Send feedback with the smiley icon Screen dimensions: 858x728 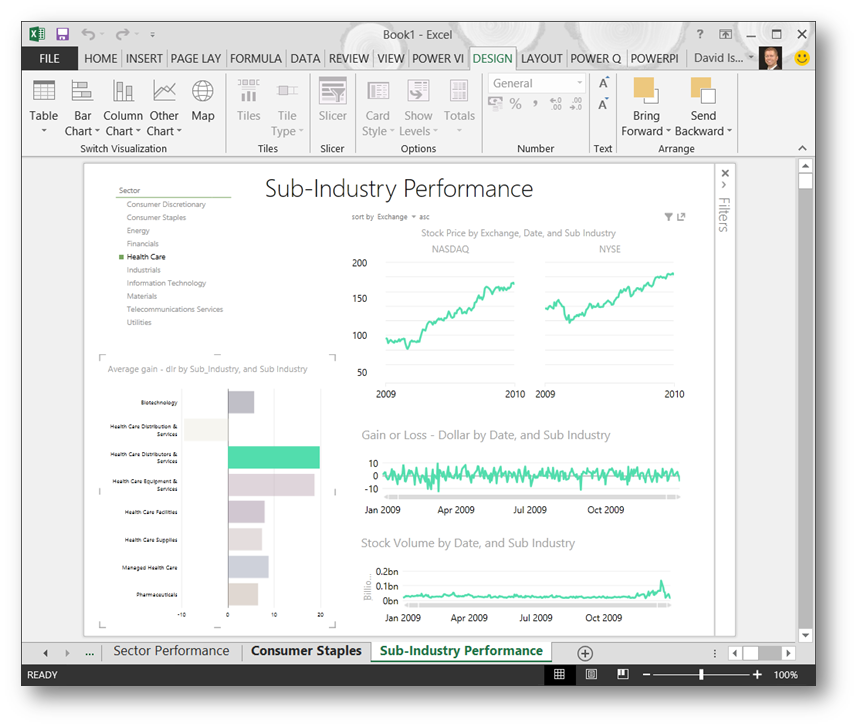click(x=802, y=58)
